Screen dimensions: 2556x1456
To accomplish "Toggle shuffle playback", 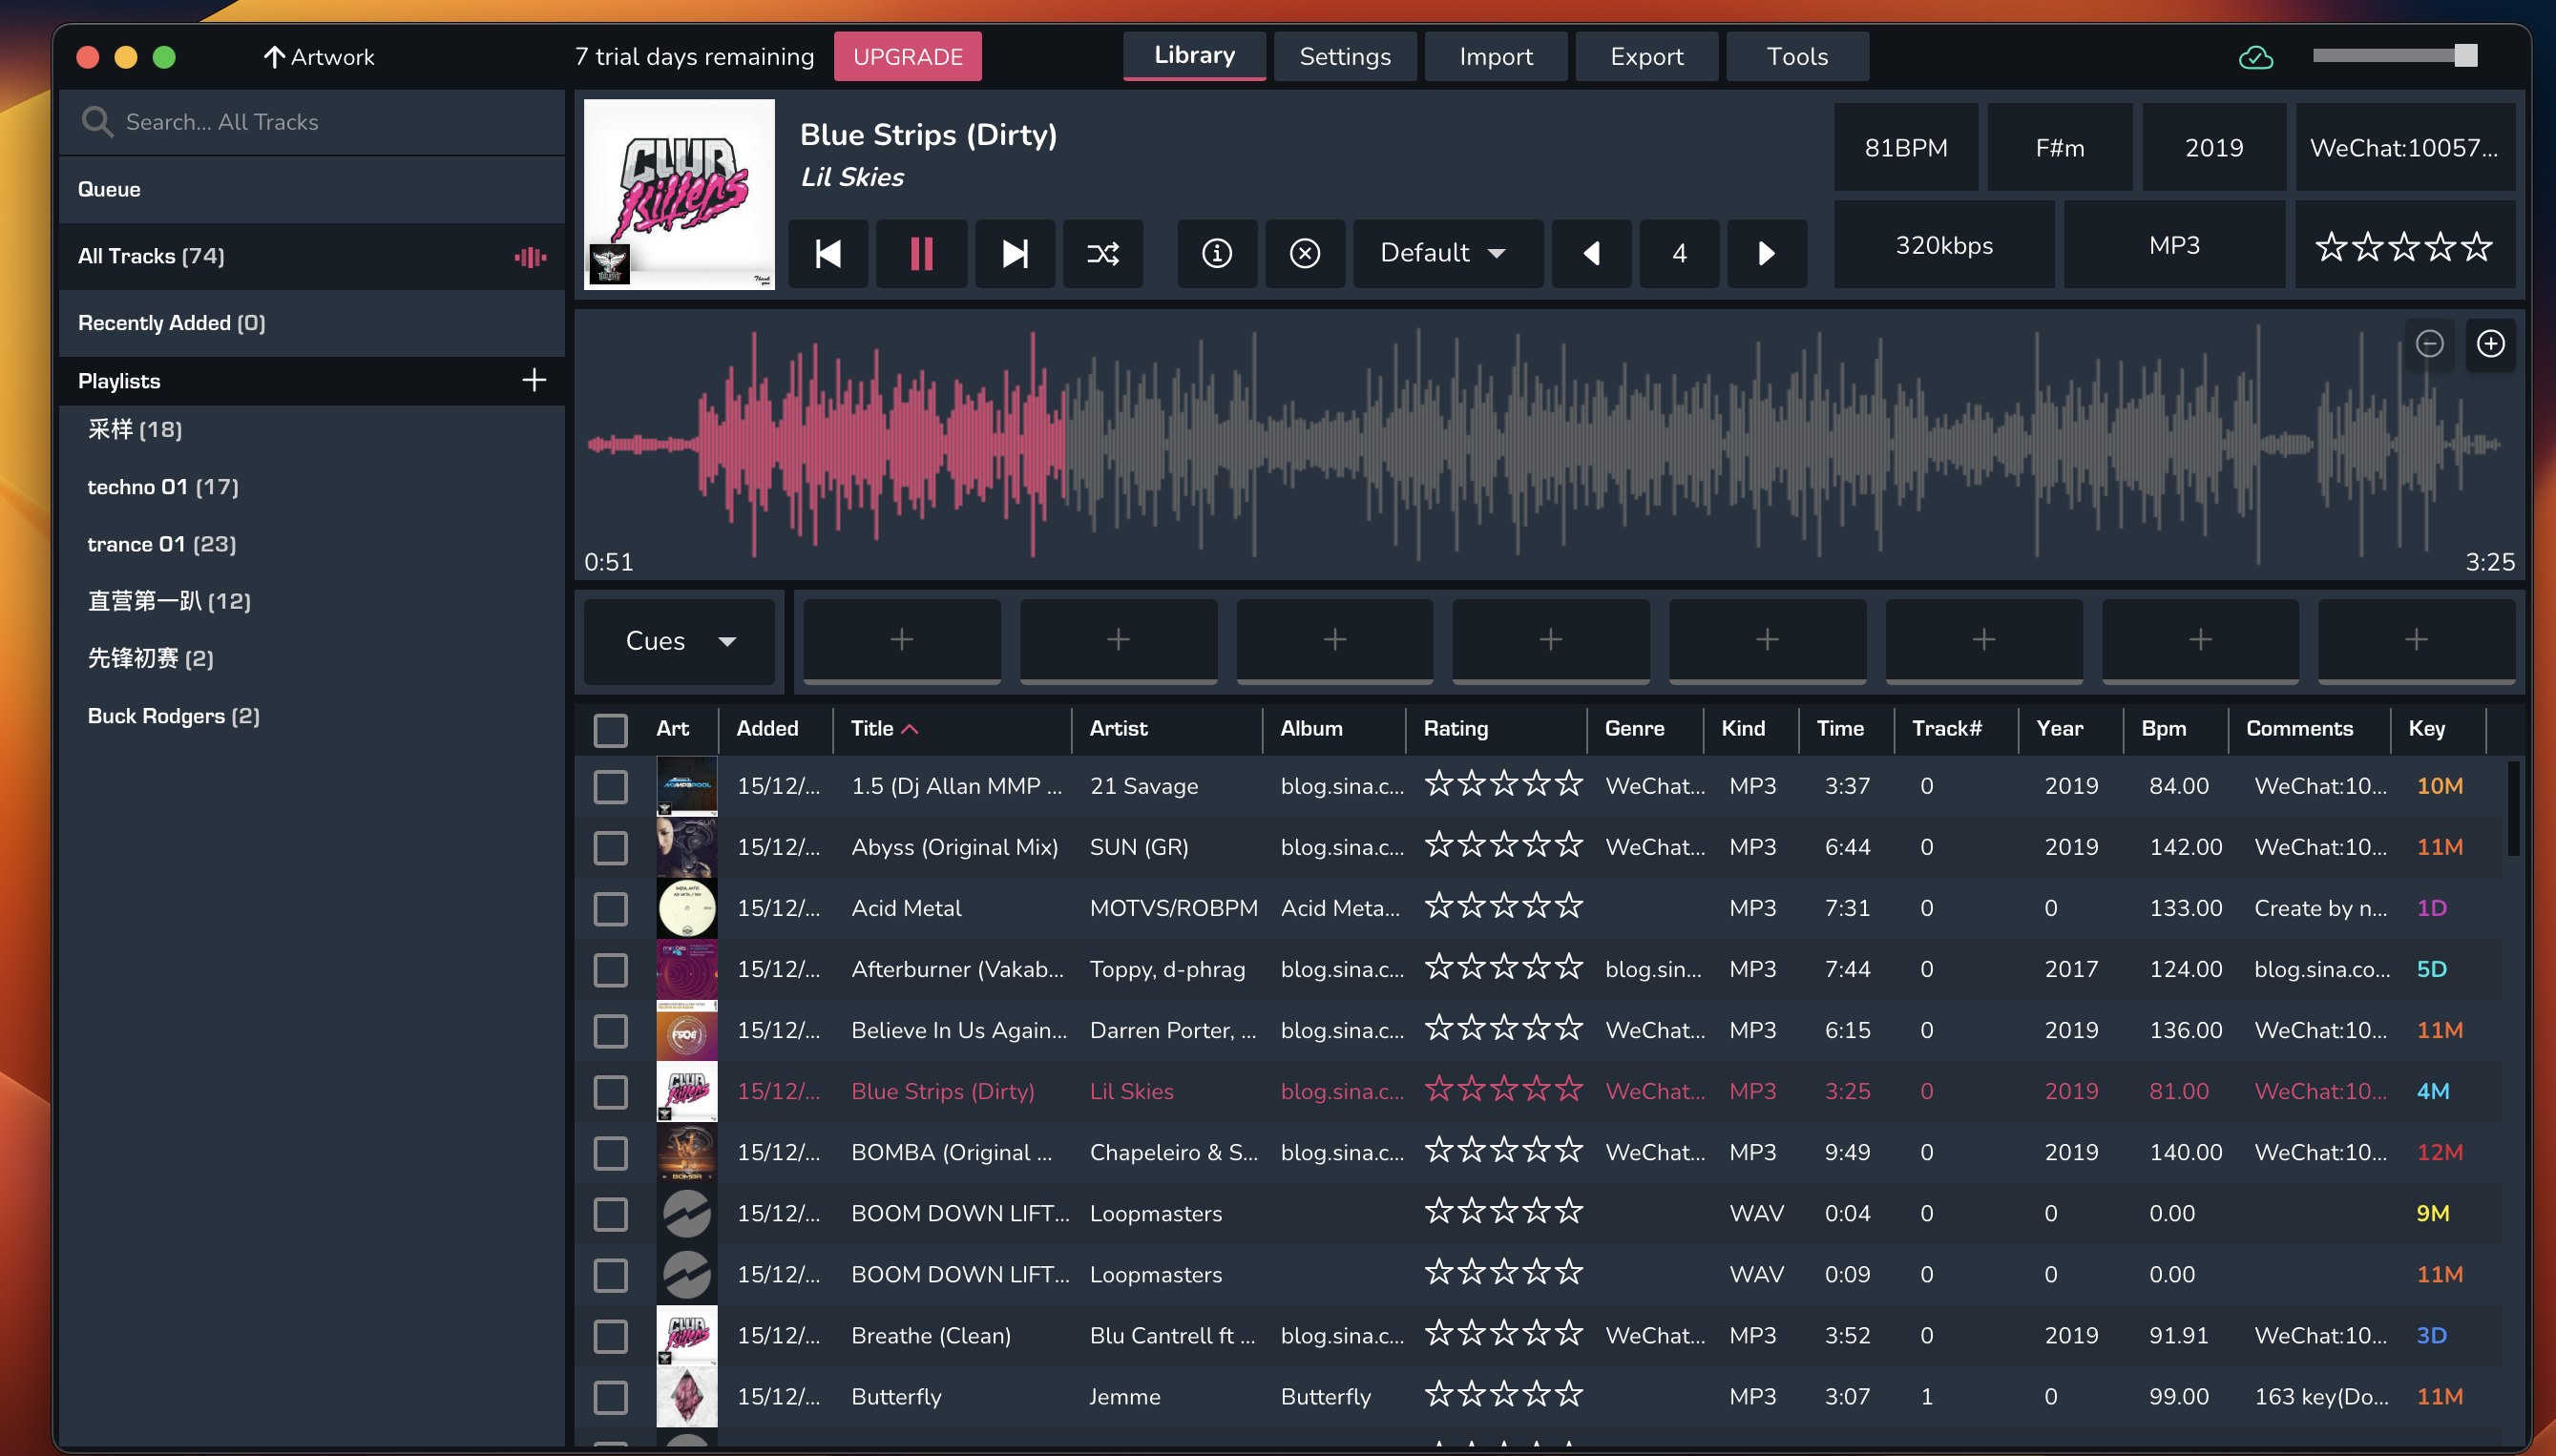I will click(x=1102, y=253).
